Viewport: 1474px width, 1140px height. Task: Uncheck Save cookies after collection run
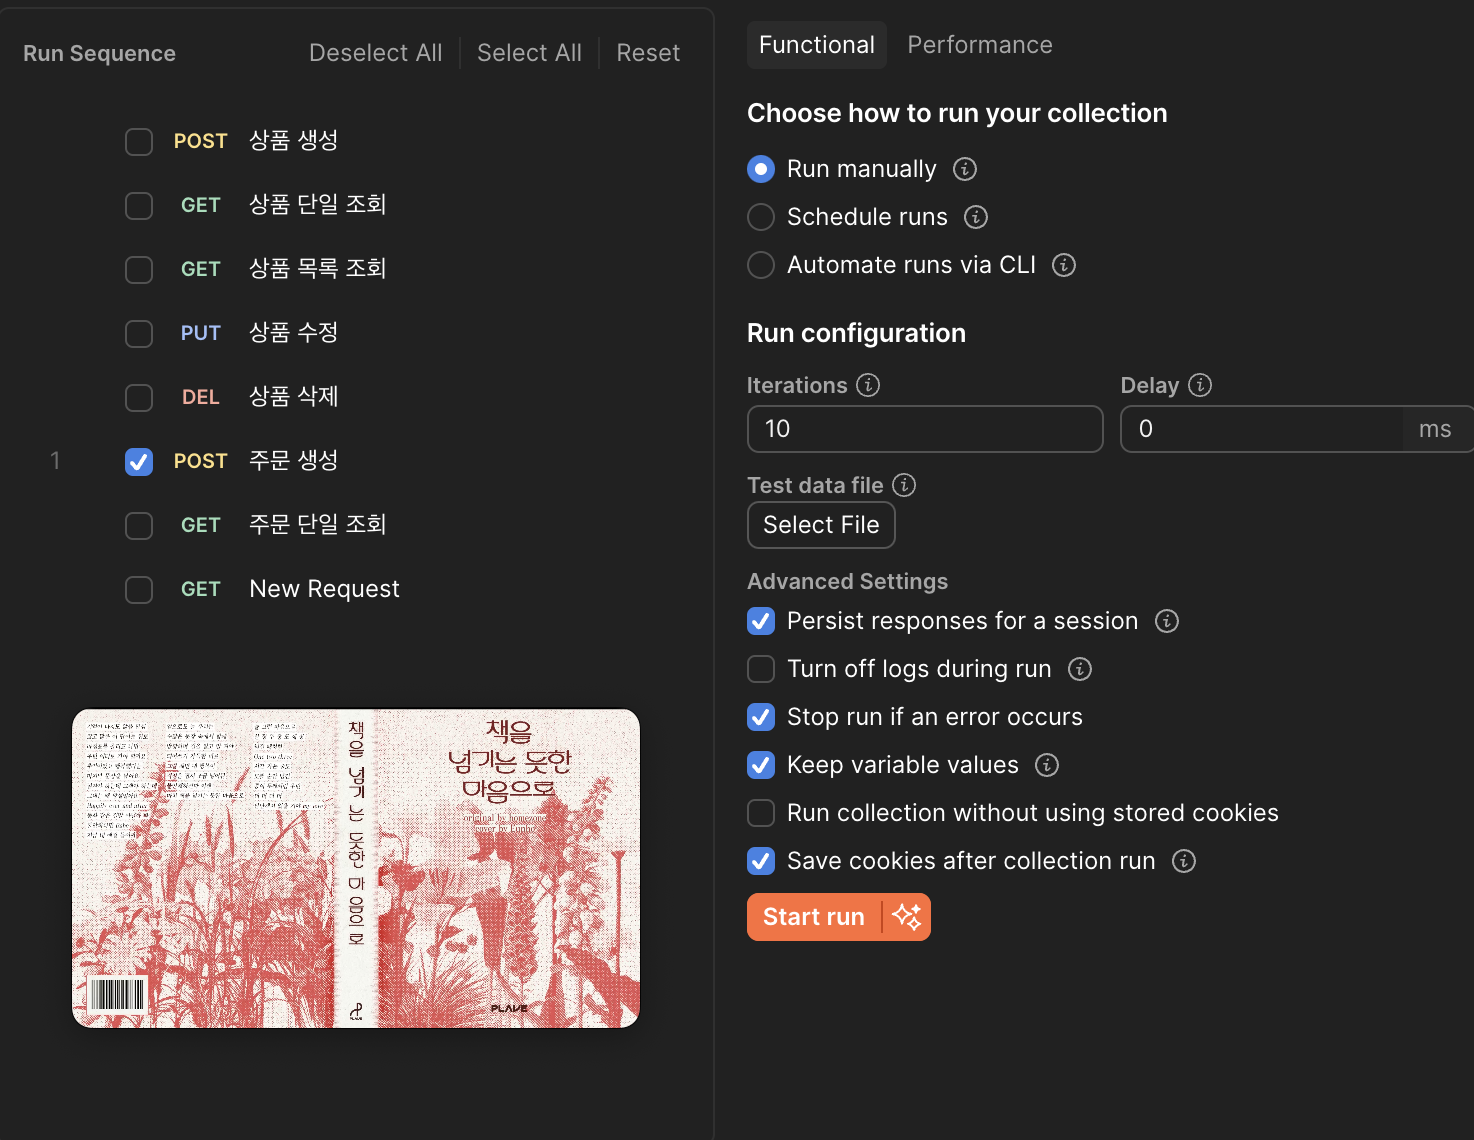pyautogui.click(x=761, y=861)
